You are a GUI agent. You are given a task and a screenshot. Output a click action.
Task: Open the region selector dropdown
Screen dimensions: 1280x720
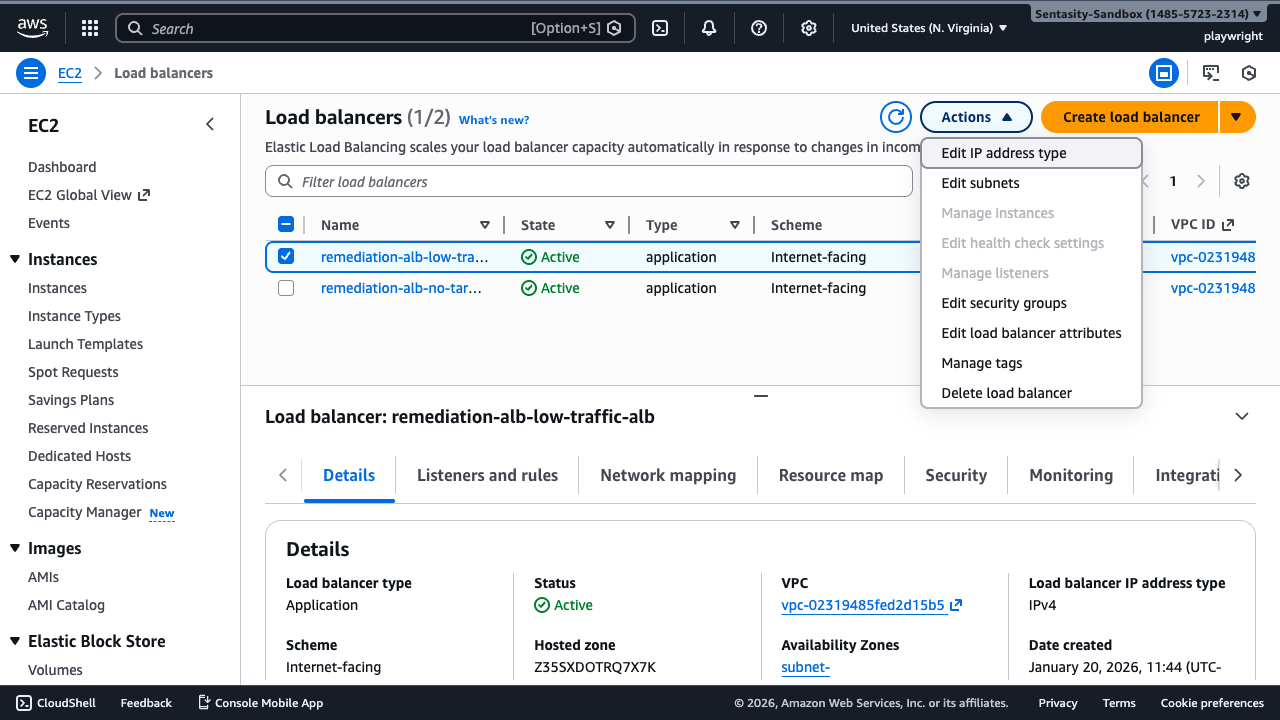(928, 28)
